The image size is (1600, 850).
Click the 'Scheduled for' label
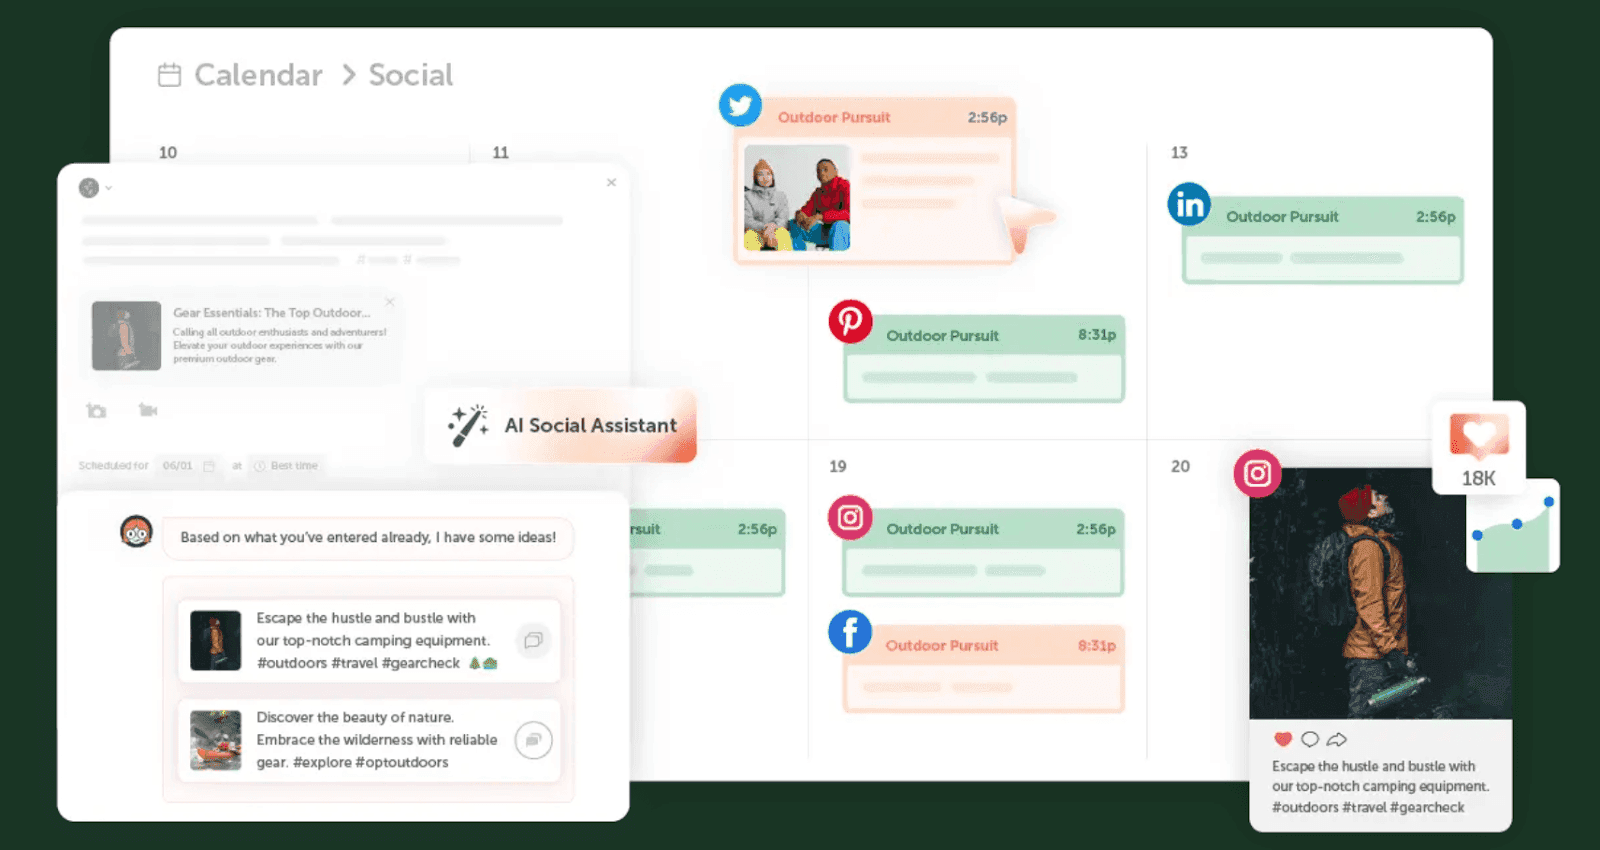coord(113,466)
